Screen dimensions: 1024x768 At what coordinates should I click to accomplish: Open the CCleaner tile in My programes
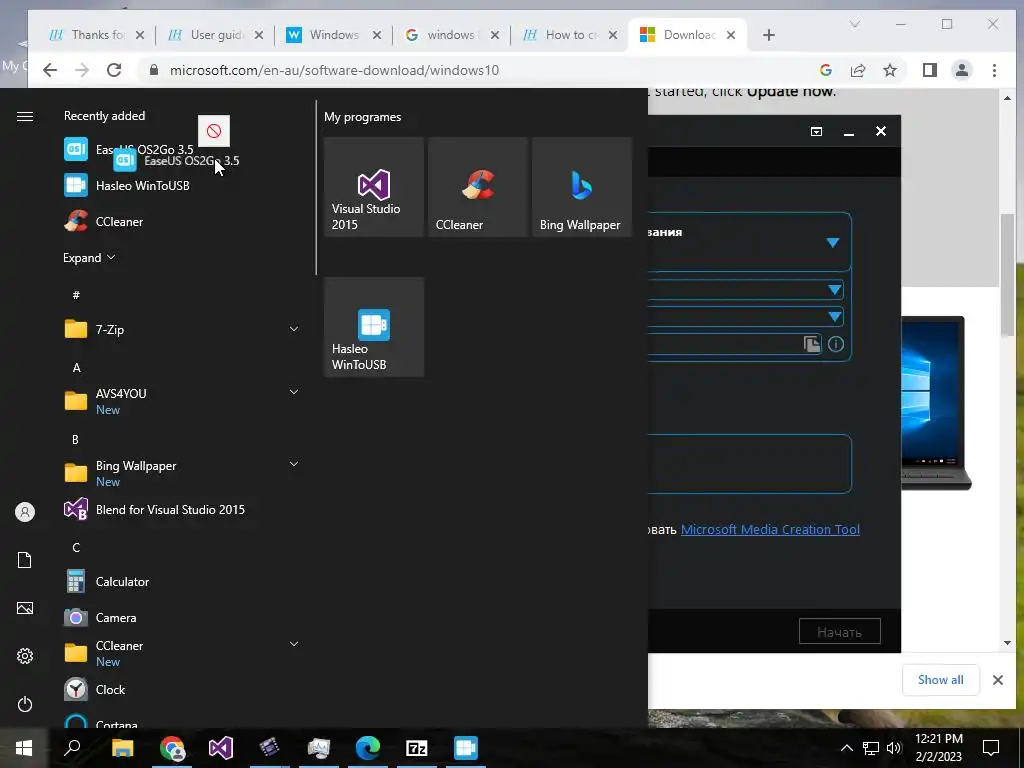(x=478, y=187)
